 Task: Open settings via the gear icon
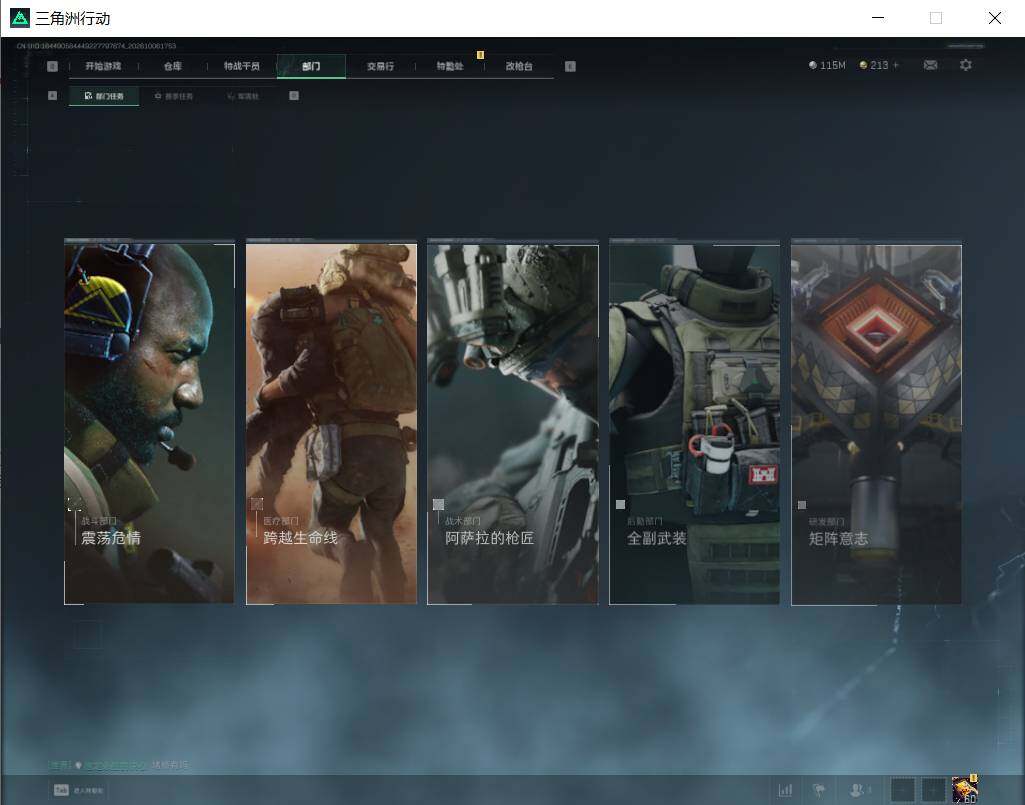pos(966,65)
